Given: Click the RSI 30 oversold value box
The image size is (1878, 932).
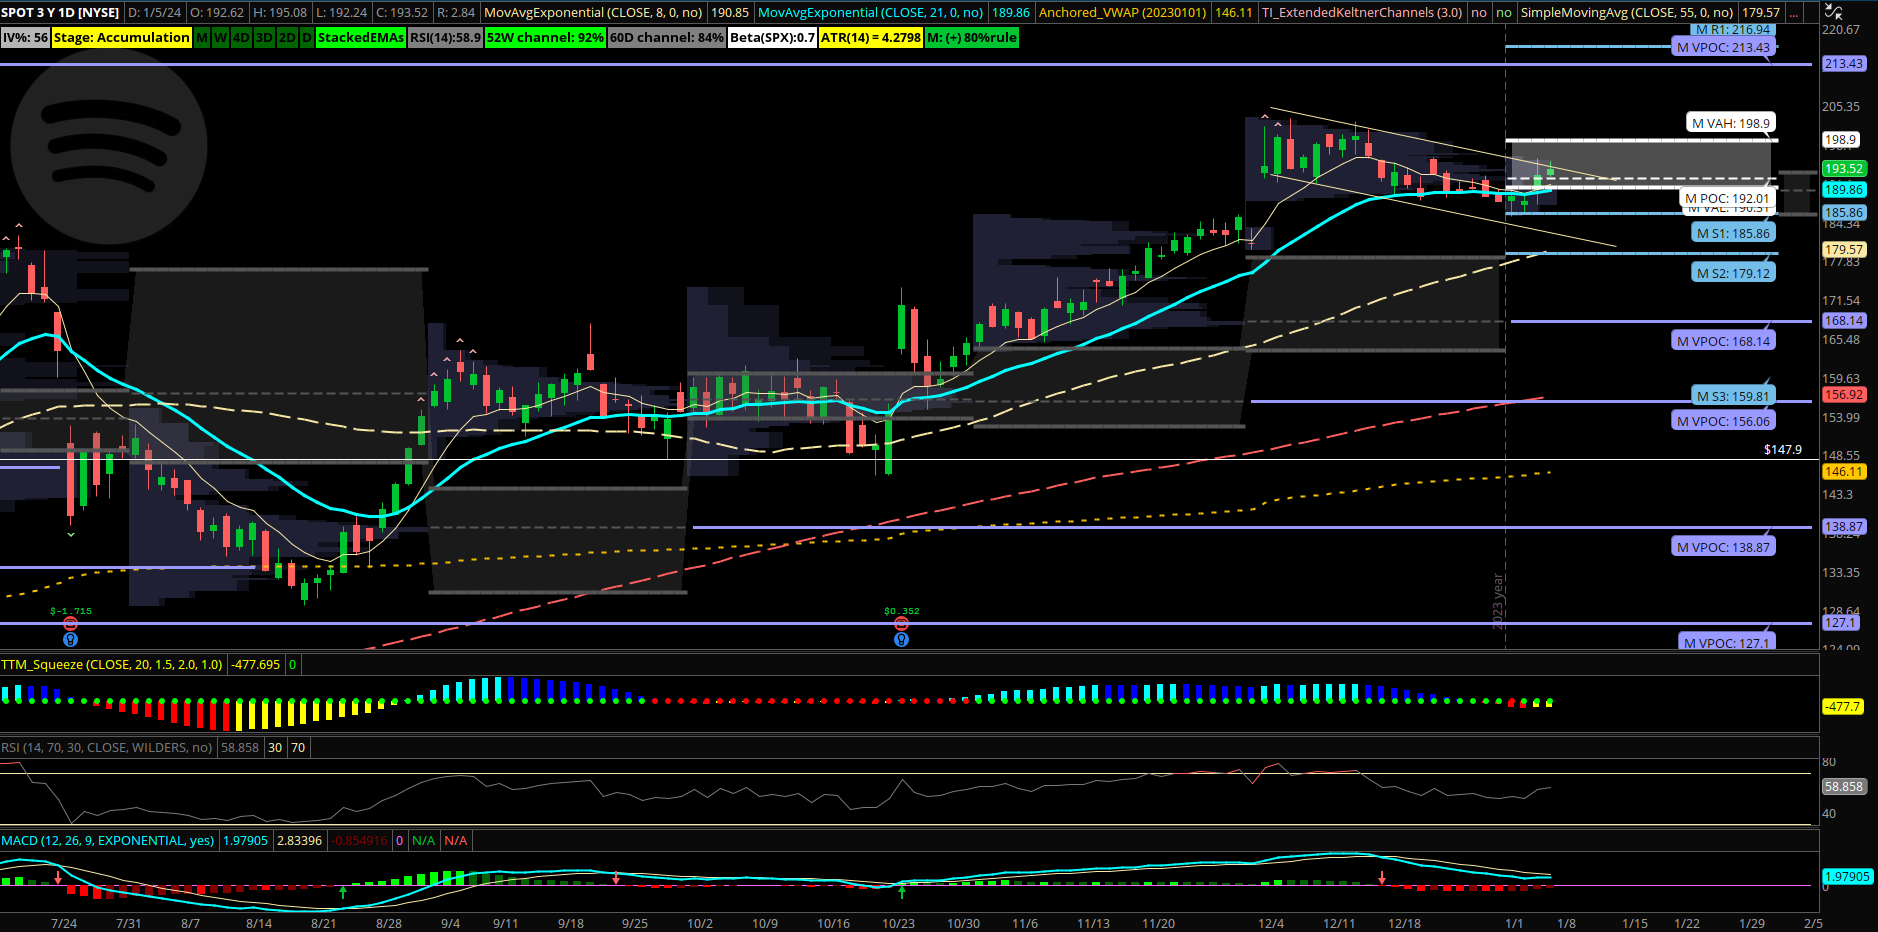Looking at the screenshot, I should (x=275, y=747).
